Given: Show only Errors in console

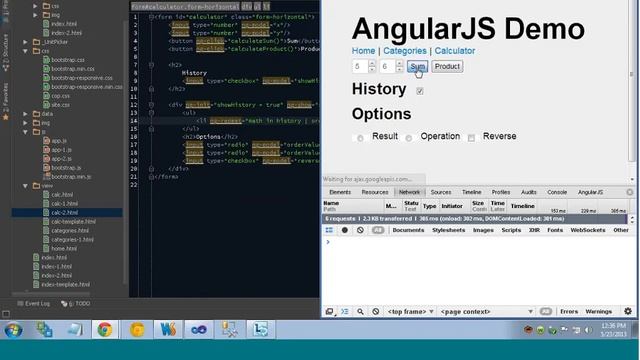Looking at the screenshot, I should point(569,311).
